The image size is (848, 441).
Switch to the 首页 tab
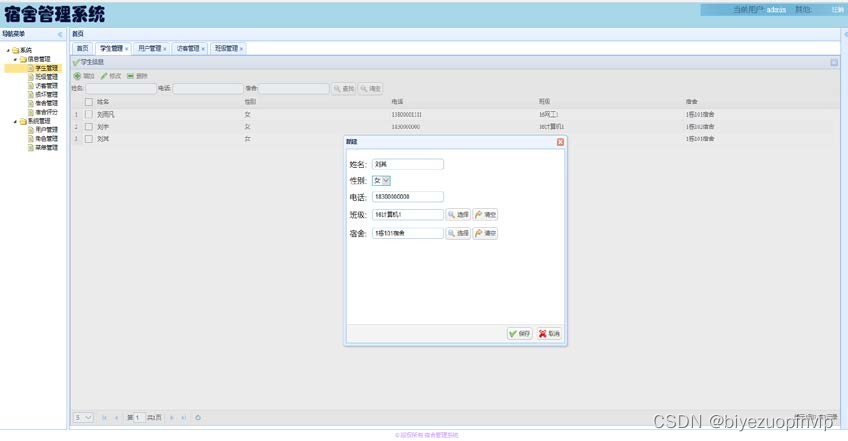pos(82,49)
